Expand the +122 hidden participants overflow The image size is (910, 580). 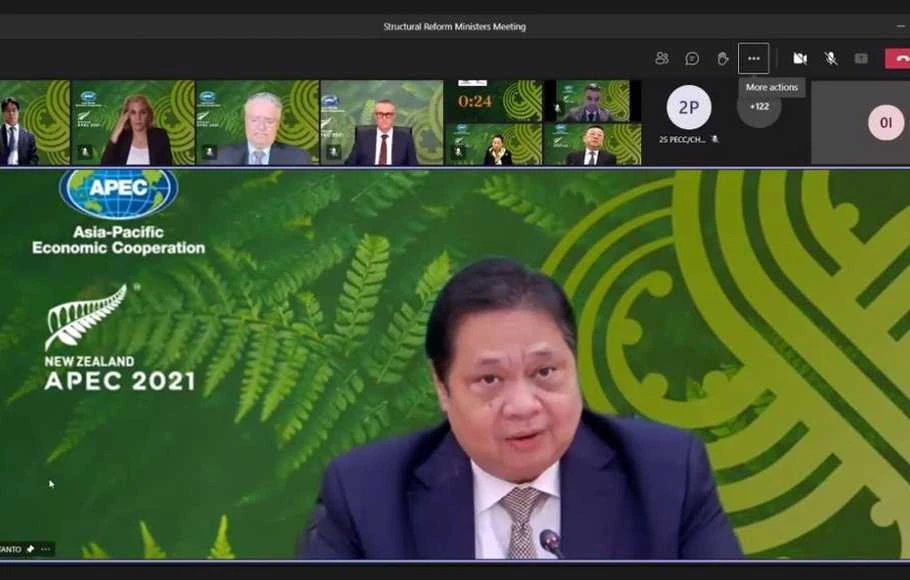(758, 107)
